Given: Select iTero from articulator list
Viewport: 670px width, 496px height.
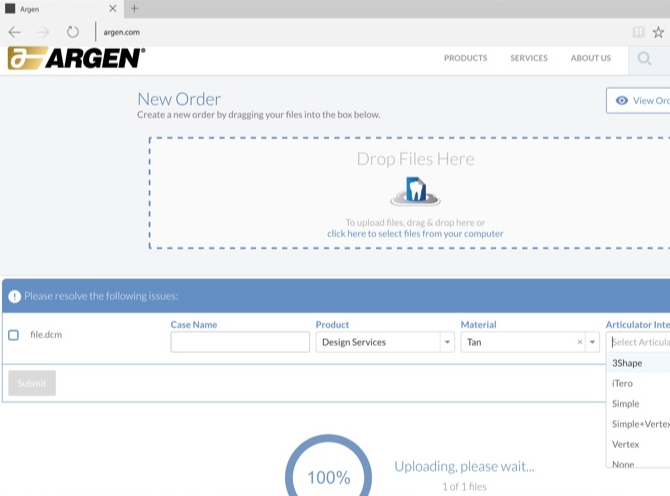Looking at the screenshot, I should [x=638, y=383].
